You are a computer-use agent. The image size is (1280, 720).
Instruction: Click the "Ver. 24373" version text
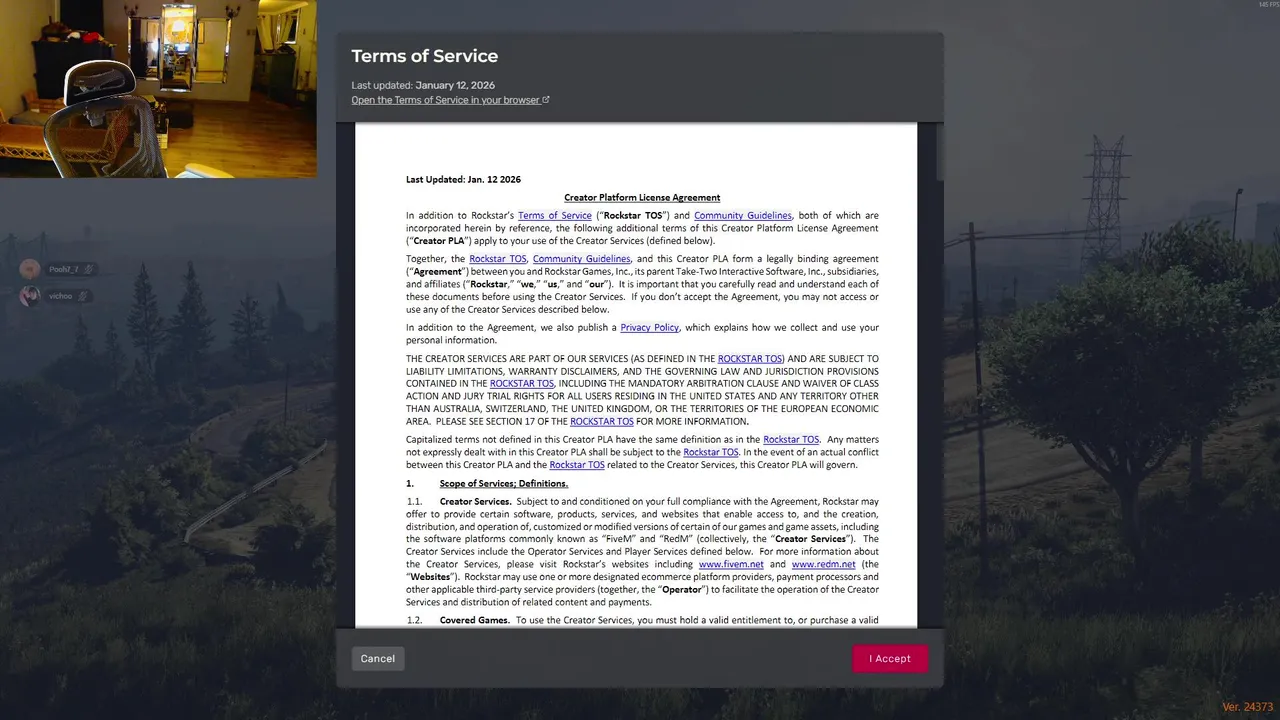coord(1247,707)
